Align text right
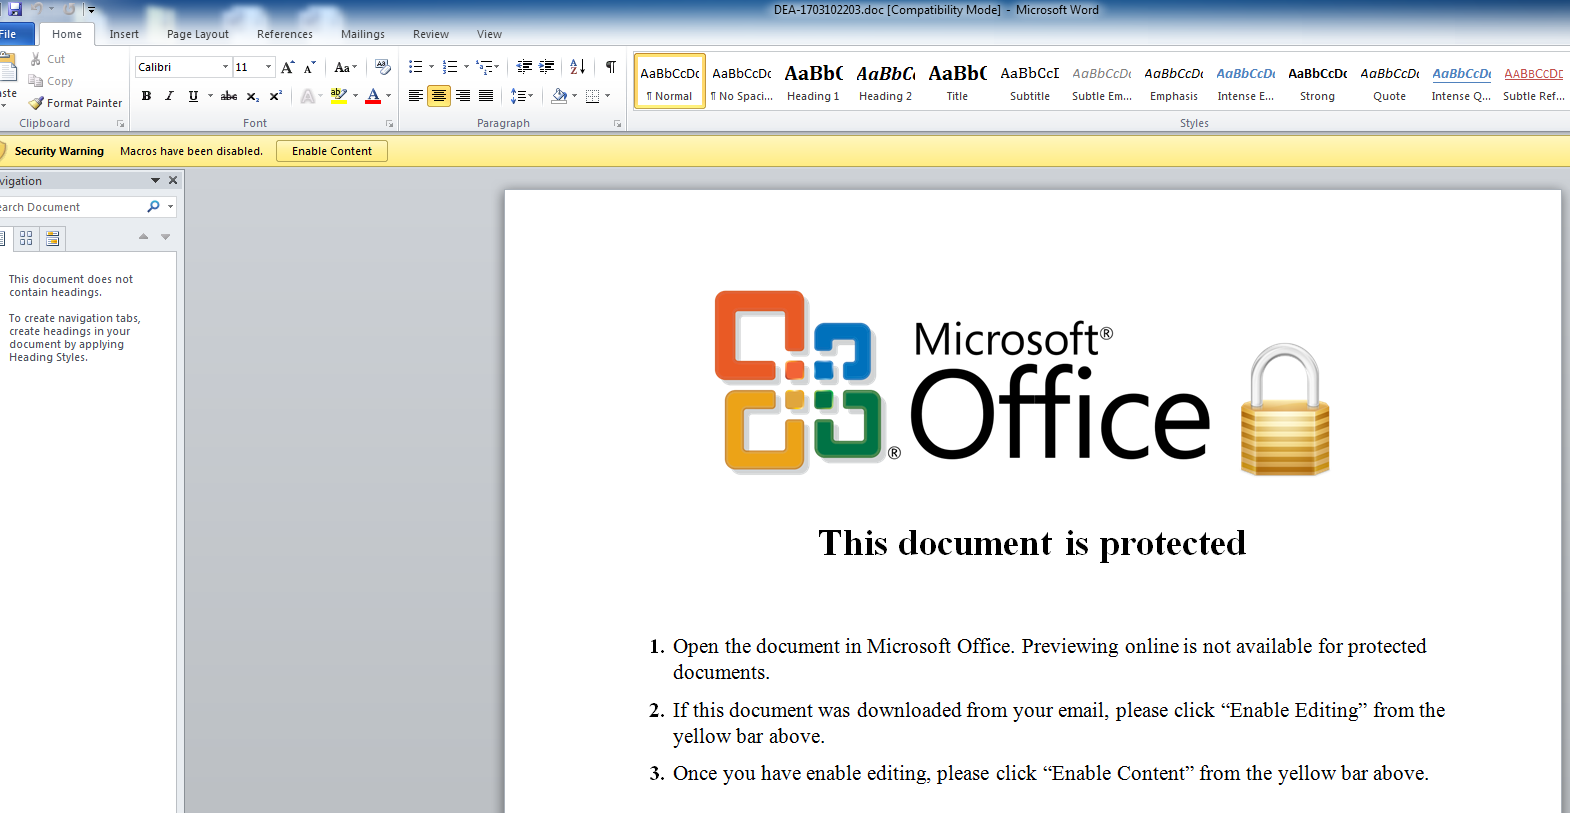The width and height of the screenshot is (1570, 813). tap(462, 96)
